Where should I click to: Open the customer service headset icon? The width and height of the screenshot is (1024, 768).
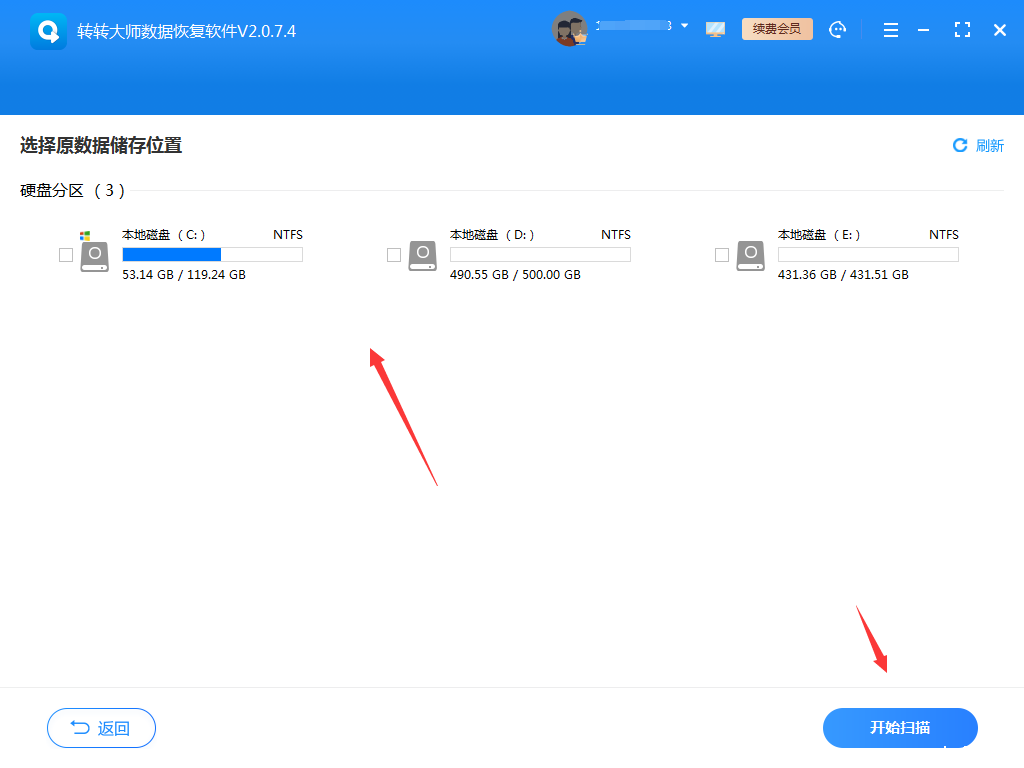click(x=837, y=30)
